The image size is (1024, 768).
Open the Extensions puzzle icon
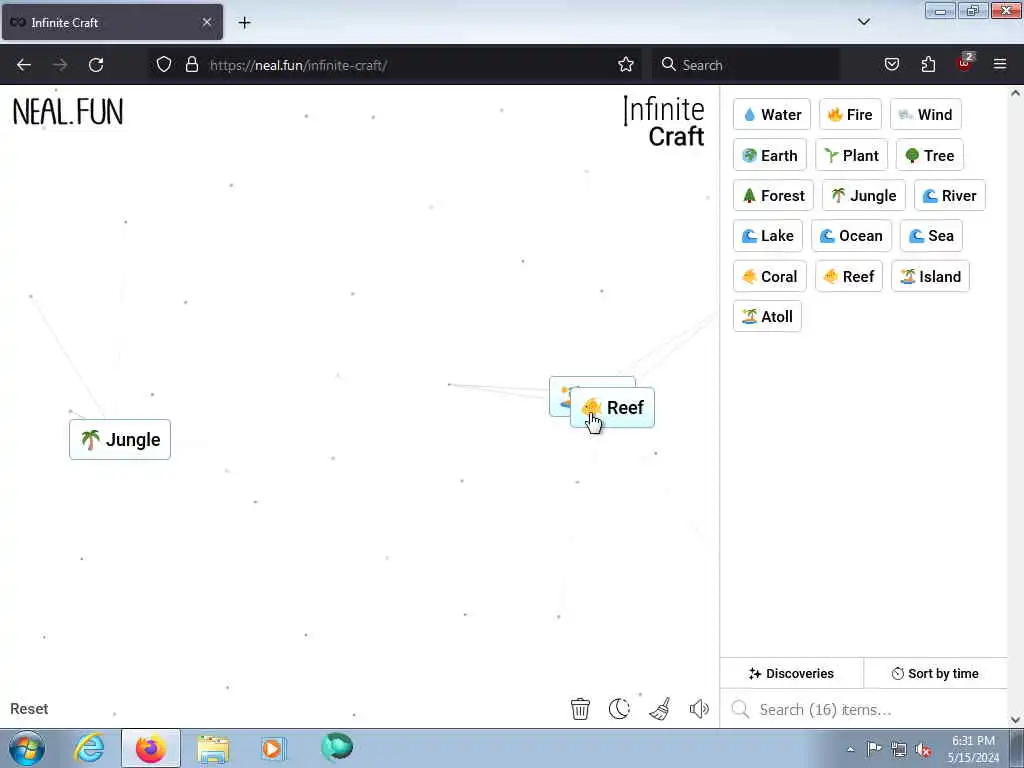tap(928, 64)
